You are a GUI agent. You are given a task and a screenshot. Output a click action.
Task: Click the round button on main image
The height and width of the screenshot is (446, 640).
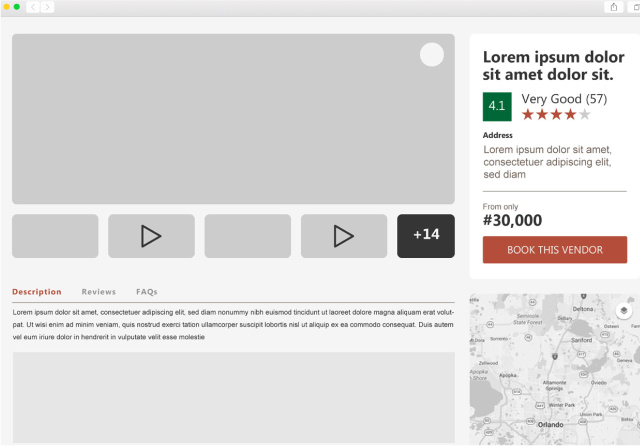pos(431,55)
